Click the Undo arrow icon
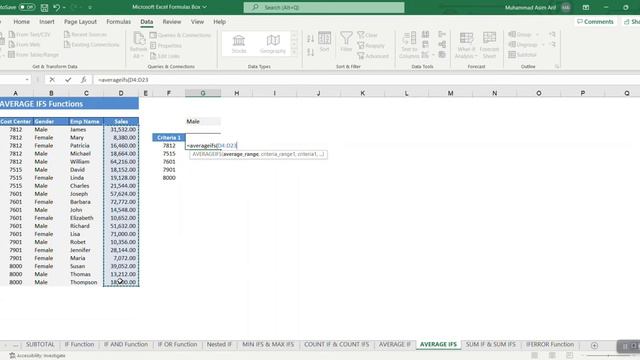Screen dimensions: 640x360 pos(57,7)
